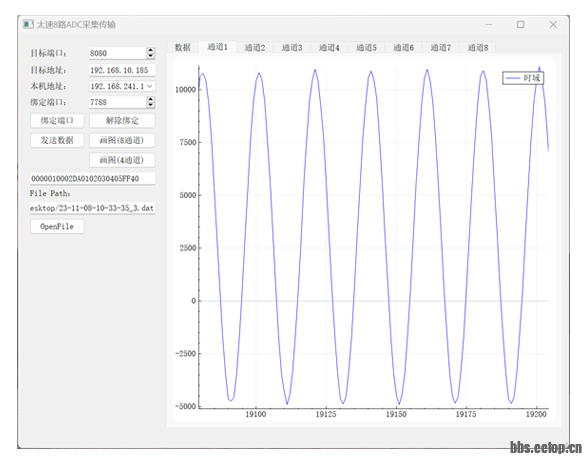
Task: Increase the 目标端口 value with up arrow
Action: coord(150,50)
